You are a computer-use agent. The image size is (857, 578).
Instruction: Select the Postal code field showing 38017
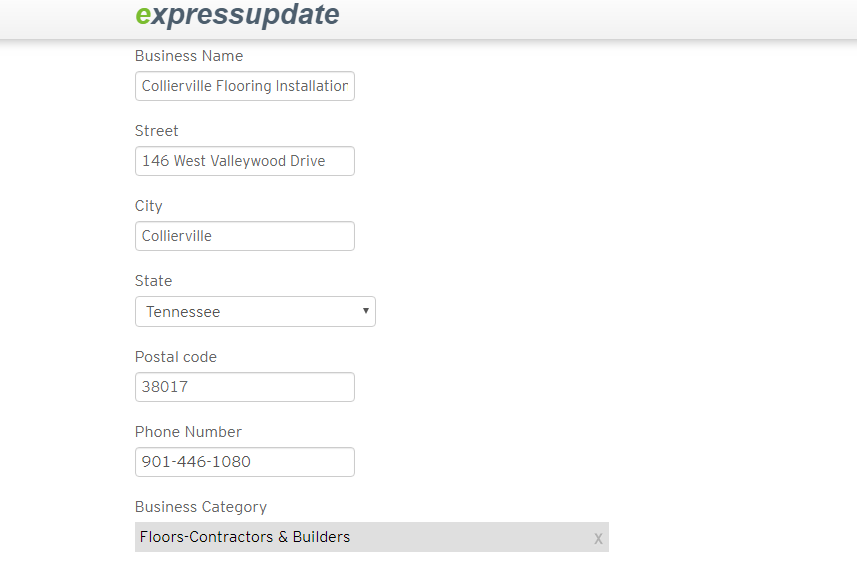245,387
